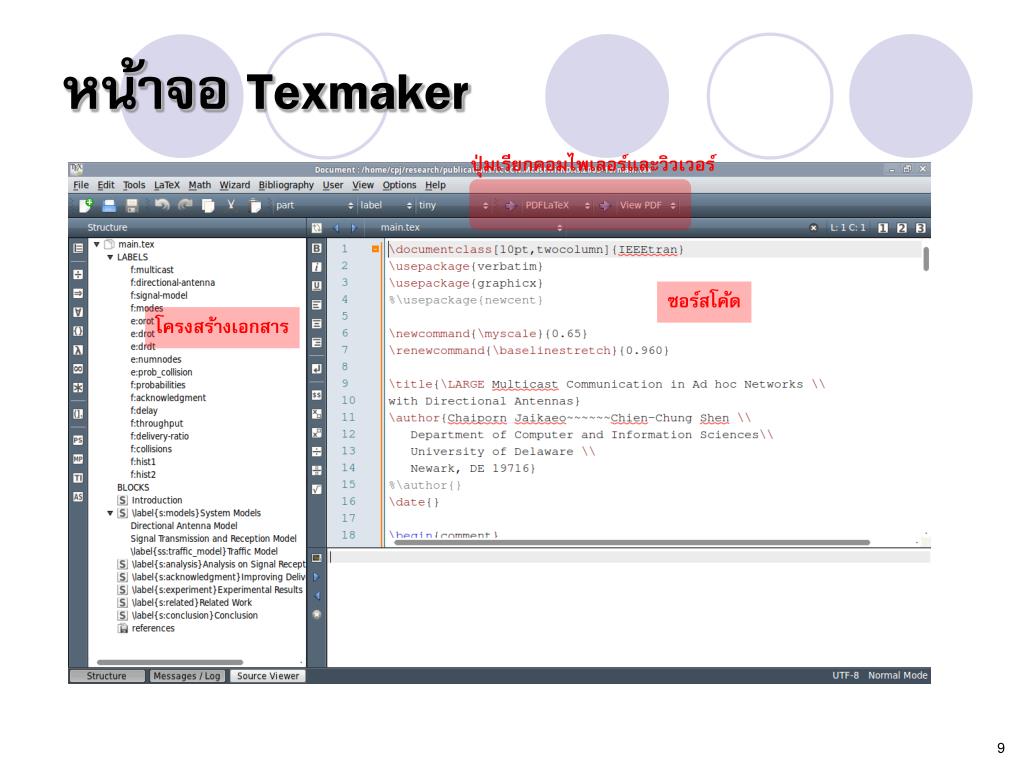This screenshot has height=768, width=1024.
Task: Open the Greek letters (lambda) panel
Action: pyautogui.click(x=78, y=350)
